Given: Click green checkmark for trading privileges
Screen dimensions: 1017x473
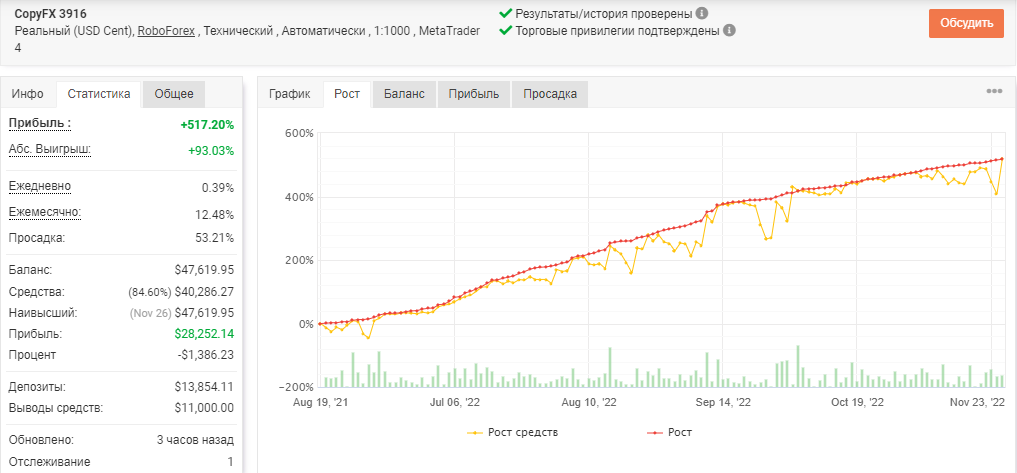Looking at the screenshot, I should tap(506, 30).
